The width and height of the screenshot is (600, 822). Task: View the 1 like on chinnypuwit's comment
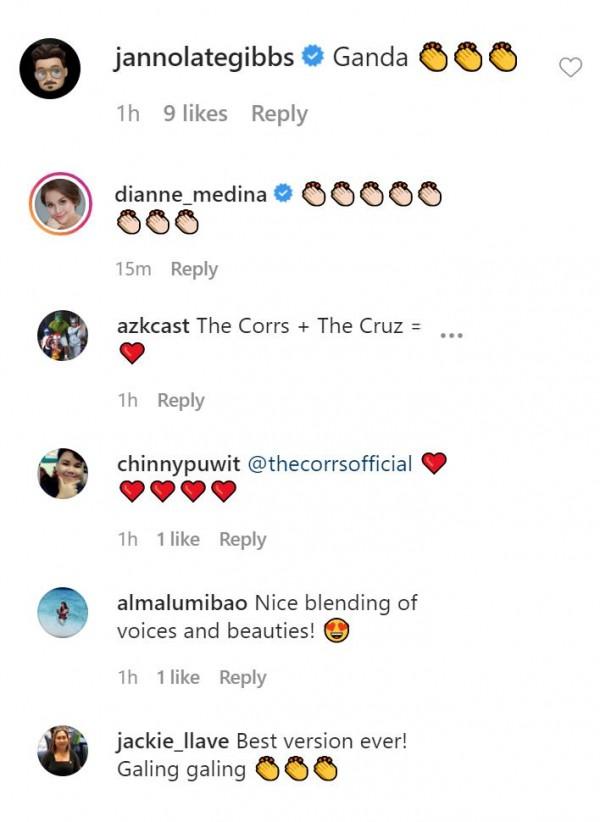click(178, 539)
